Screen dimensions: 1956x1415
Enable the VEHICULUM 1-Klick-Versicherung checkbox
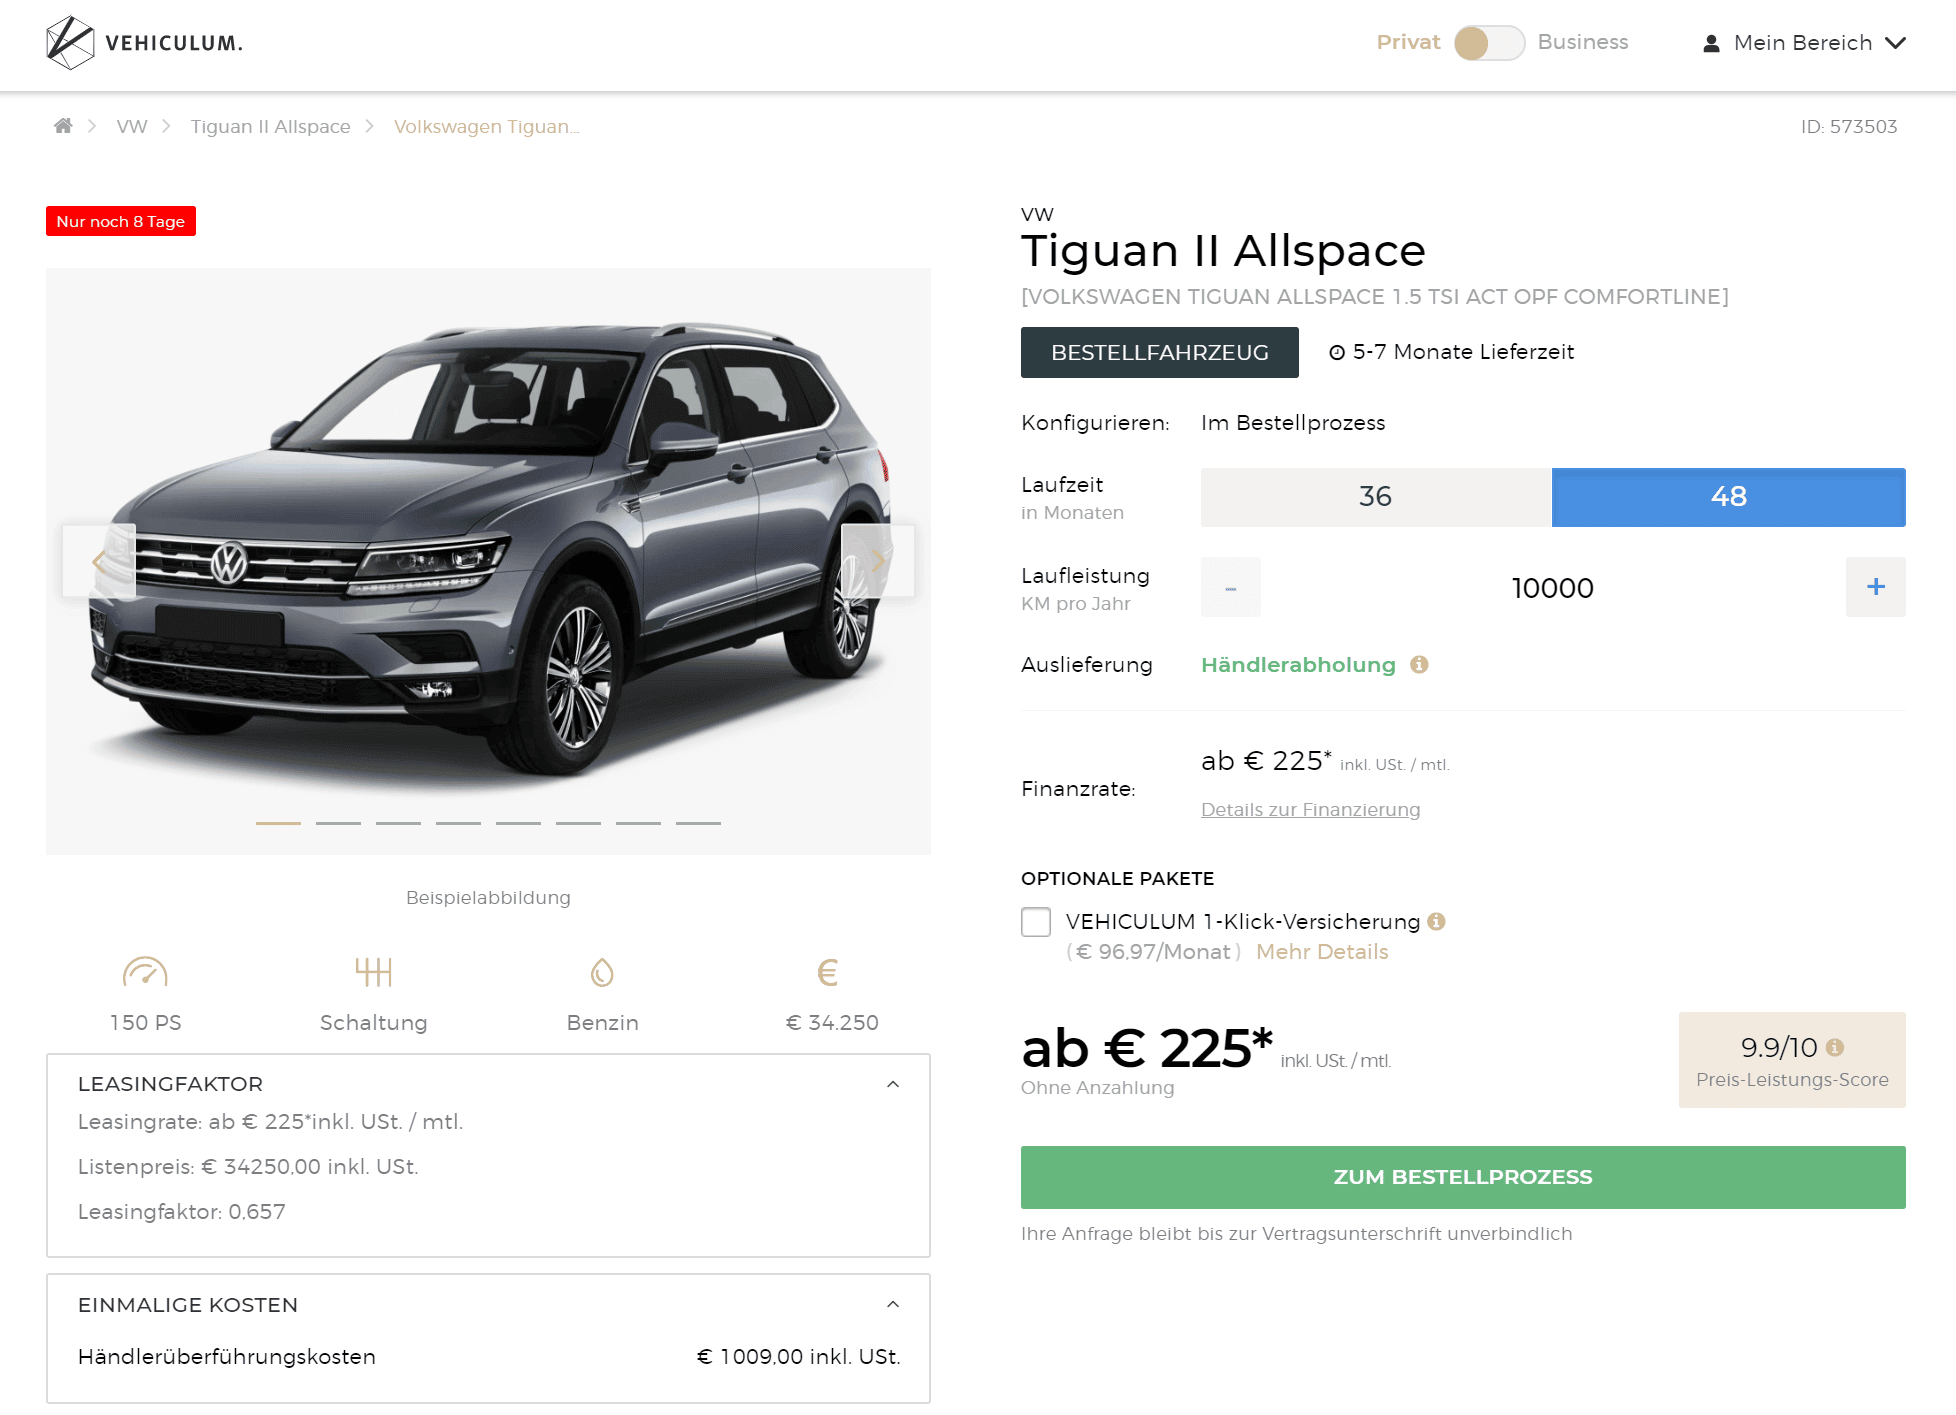pyautogui.click(x=1036, y=922)
